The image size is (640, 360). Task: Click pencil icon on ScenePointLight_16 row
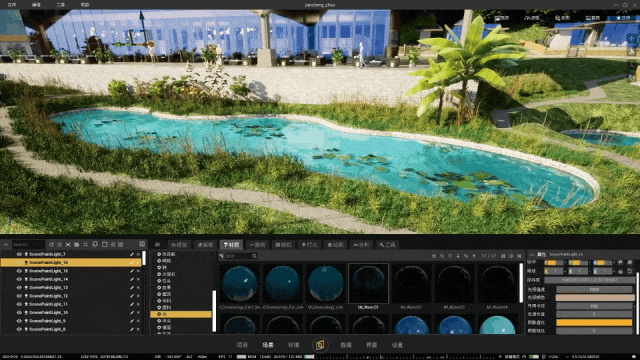(x=132, y=262)
